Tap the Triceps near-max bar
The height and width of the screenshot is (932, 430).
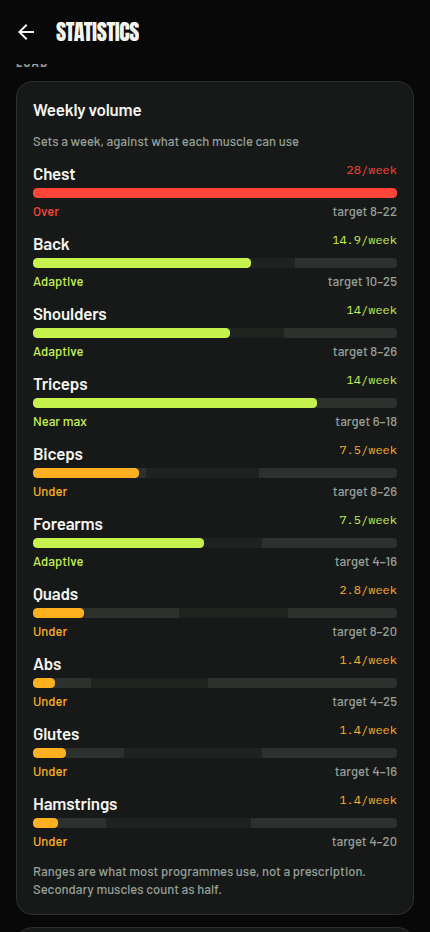[215, 403]
